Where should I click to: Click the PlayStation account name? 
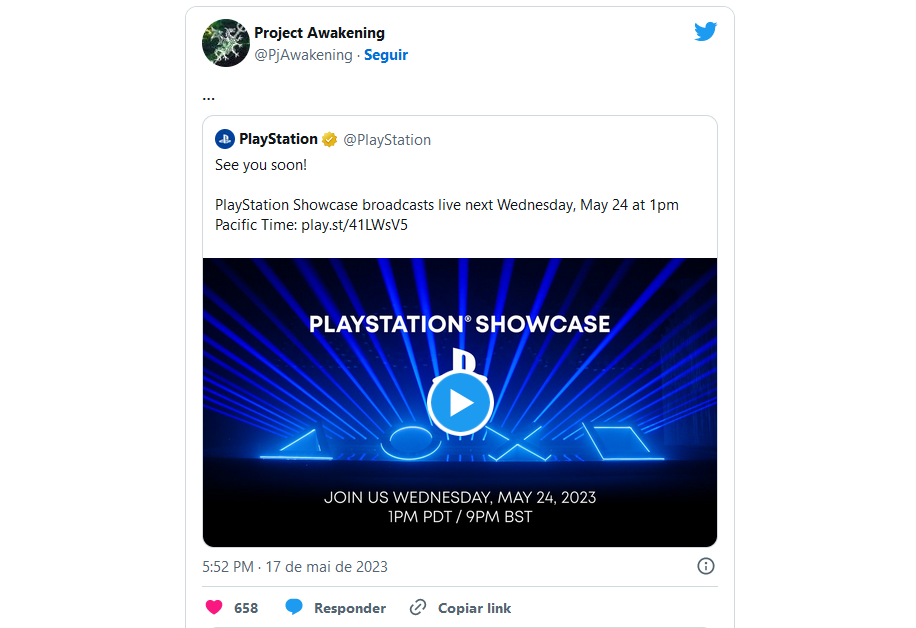pyautogui.click(x=278, y=139)
